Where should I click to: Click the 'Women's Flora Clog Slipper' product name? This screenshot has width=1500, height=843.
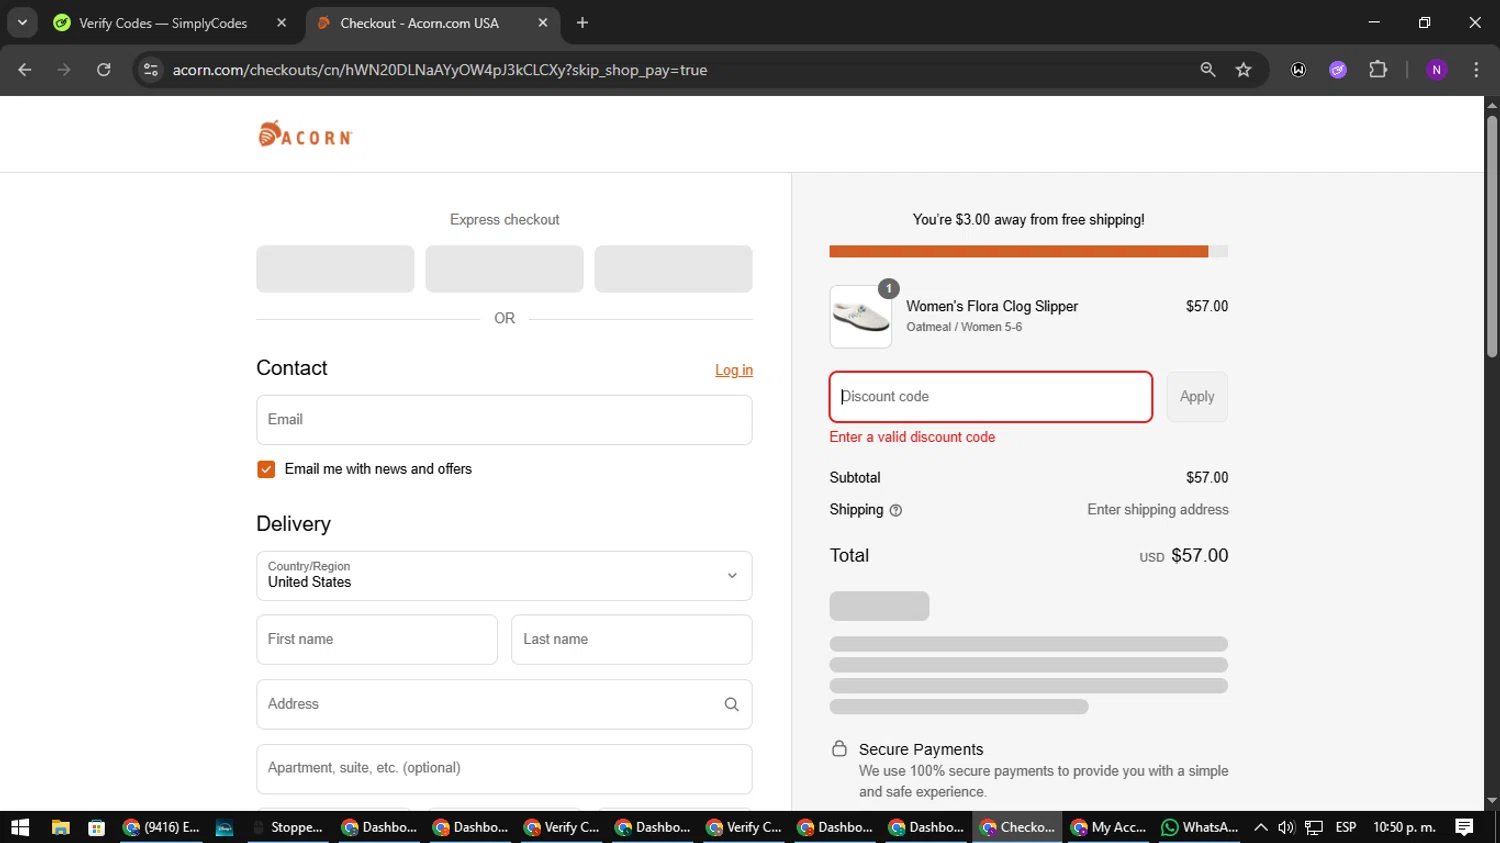[992, 307]
